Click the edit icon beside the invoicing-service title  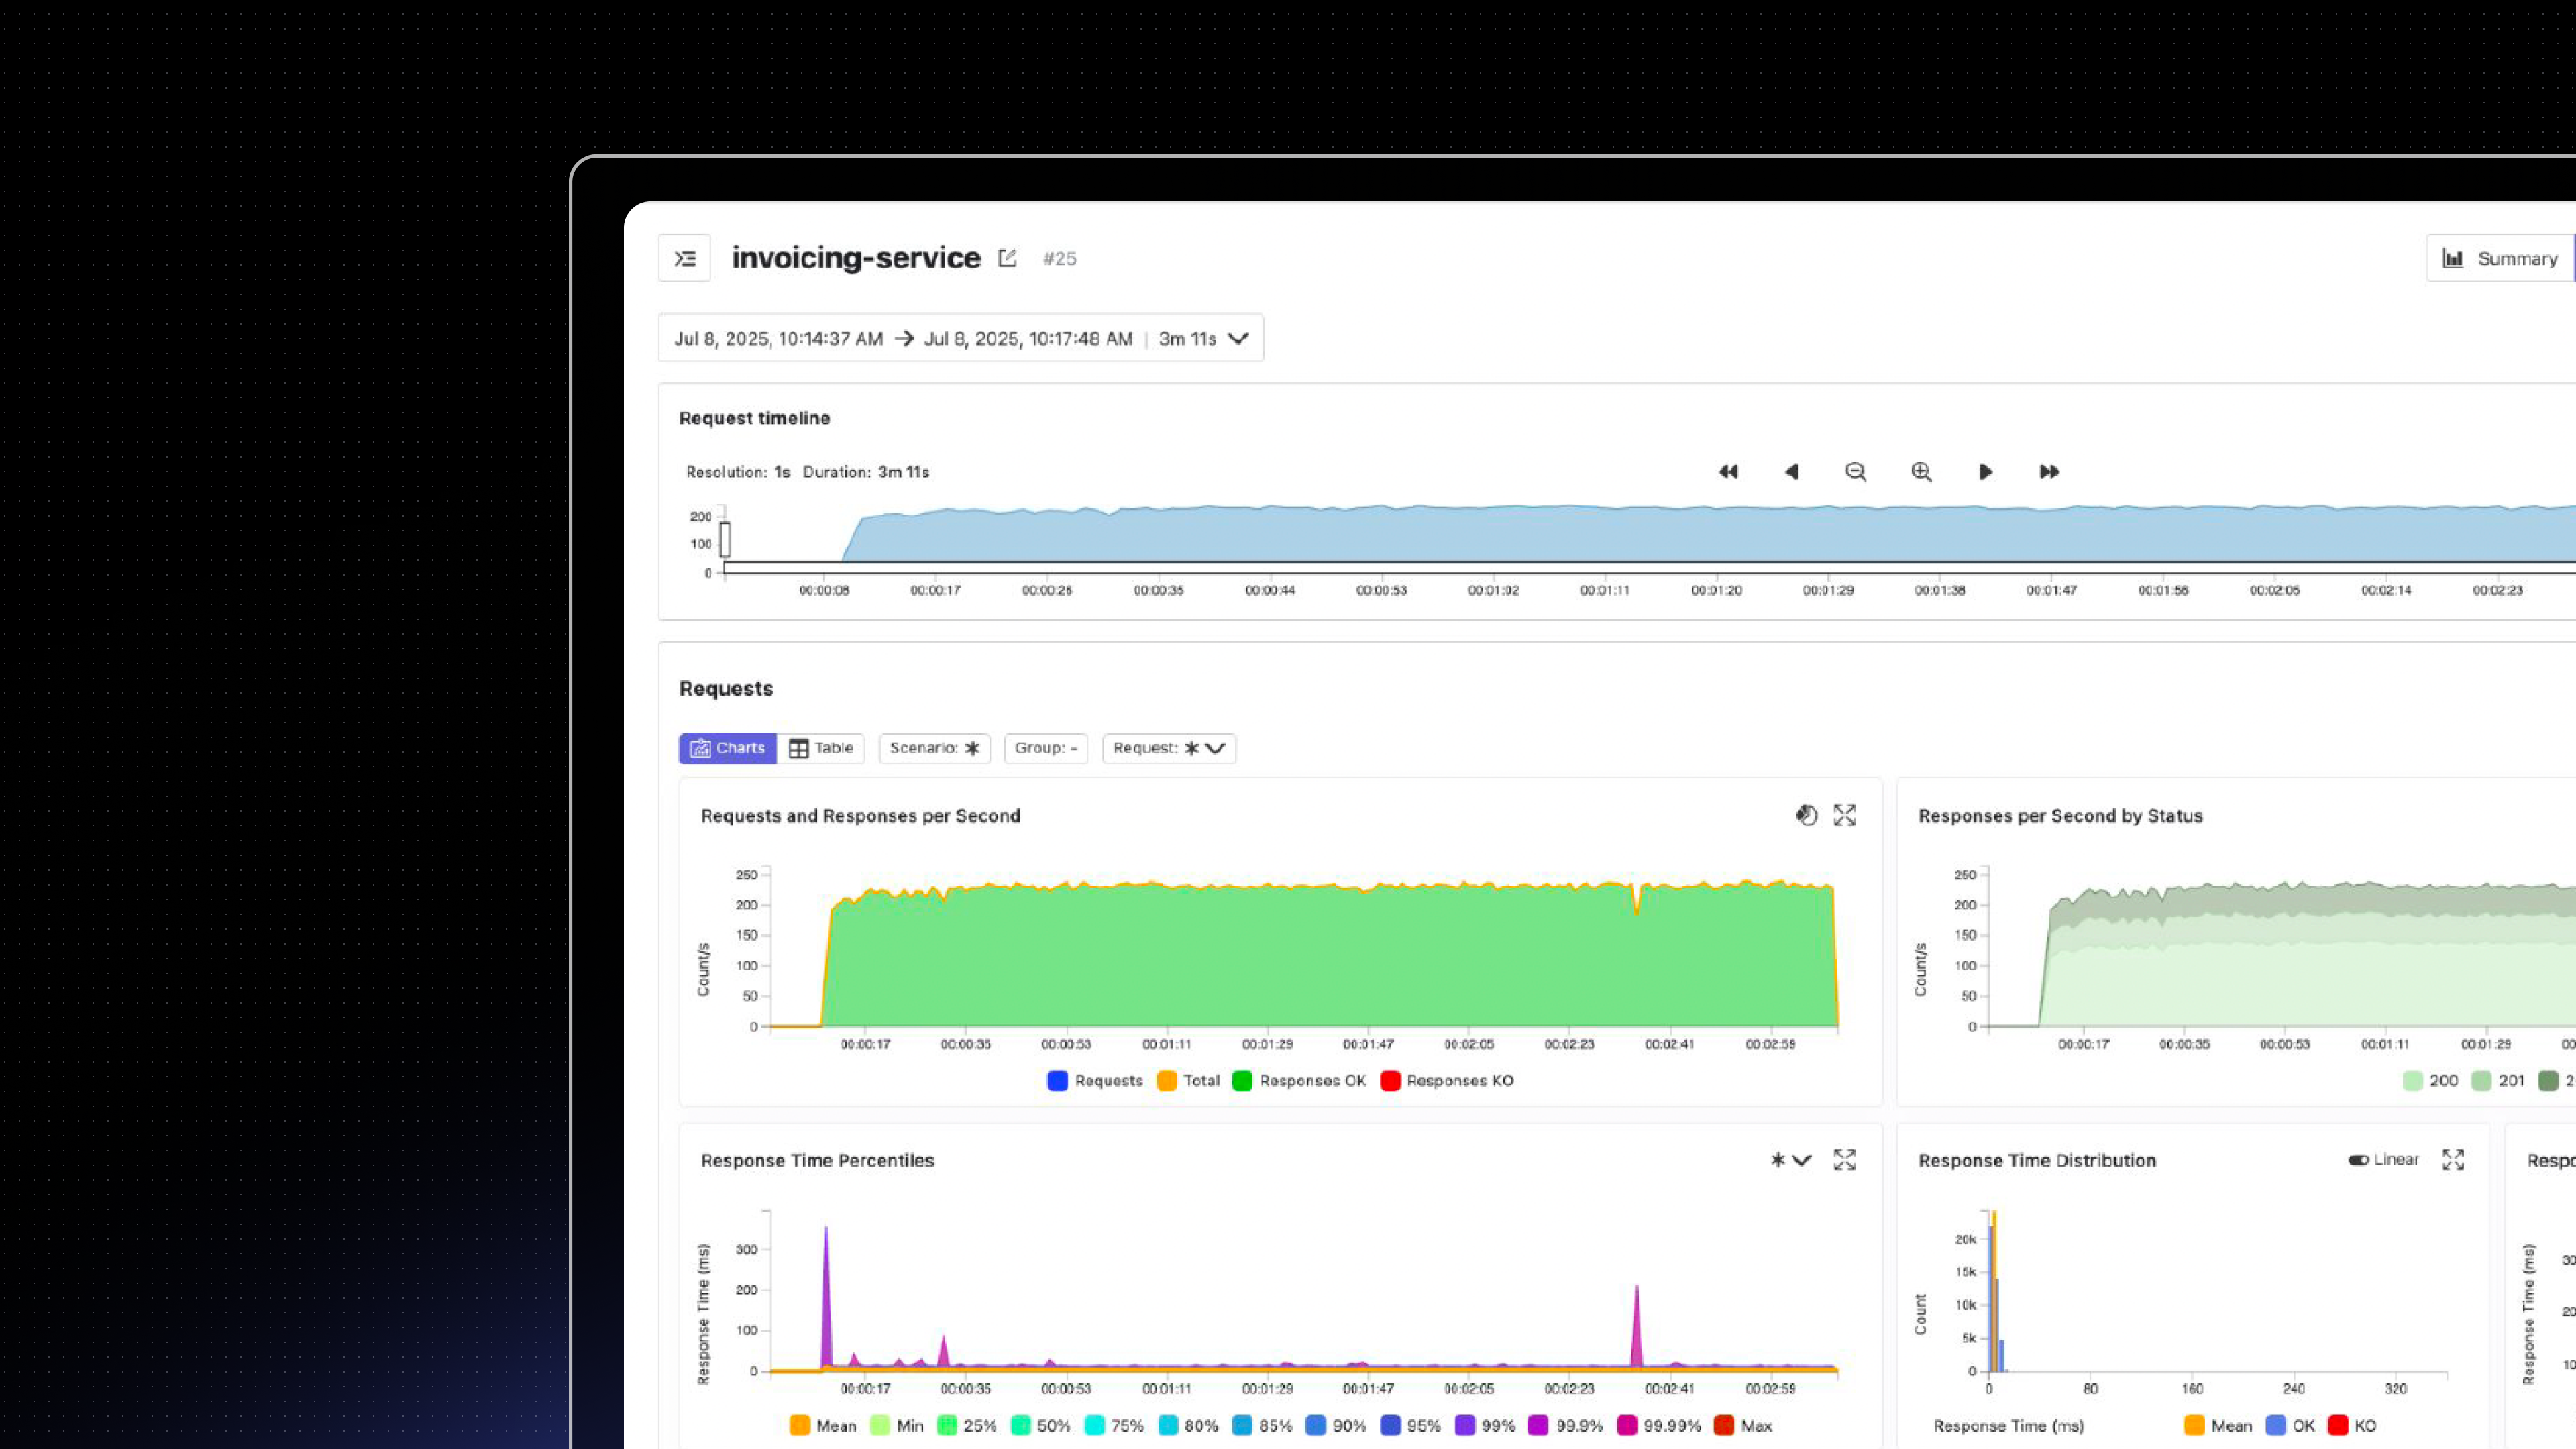click(x=1007, y=258)
